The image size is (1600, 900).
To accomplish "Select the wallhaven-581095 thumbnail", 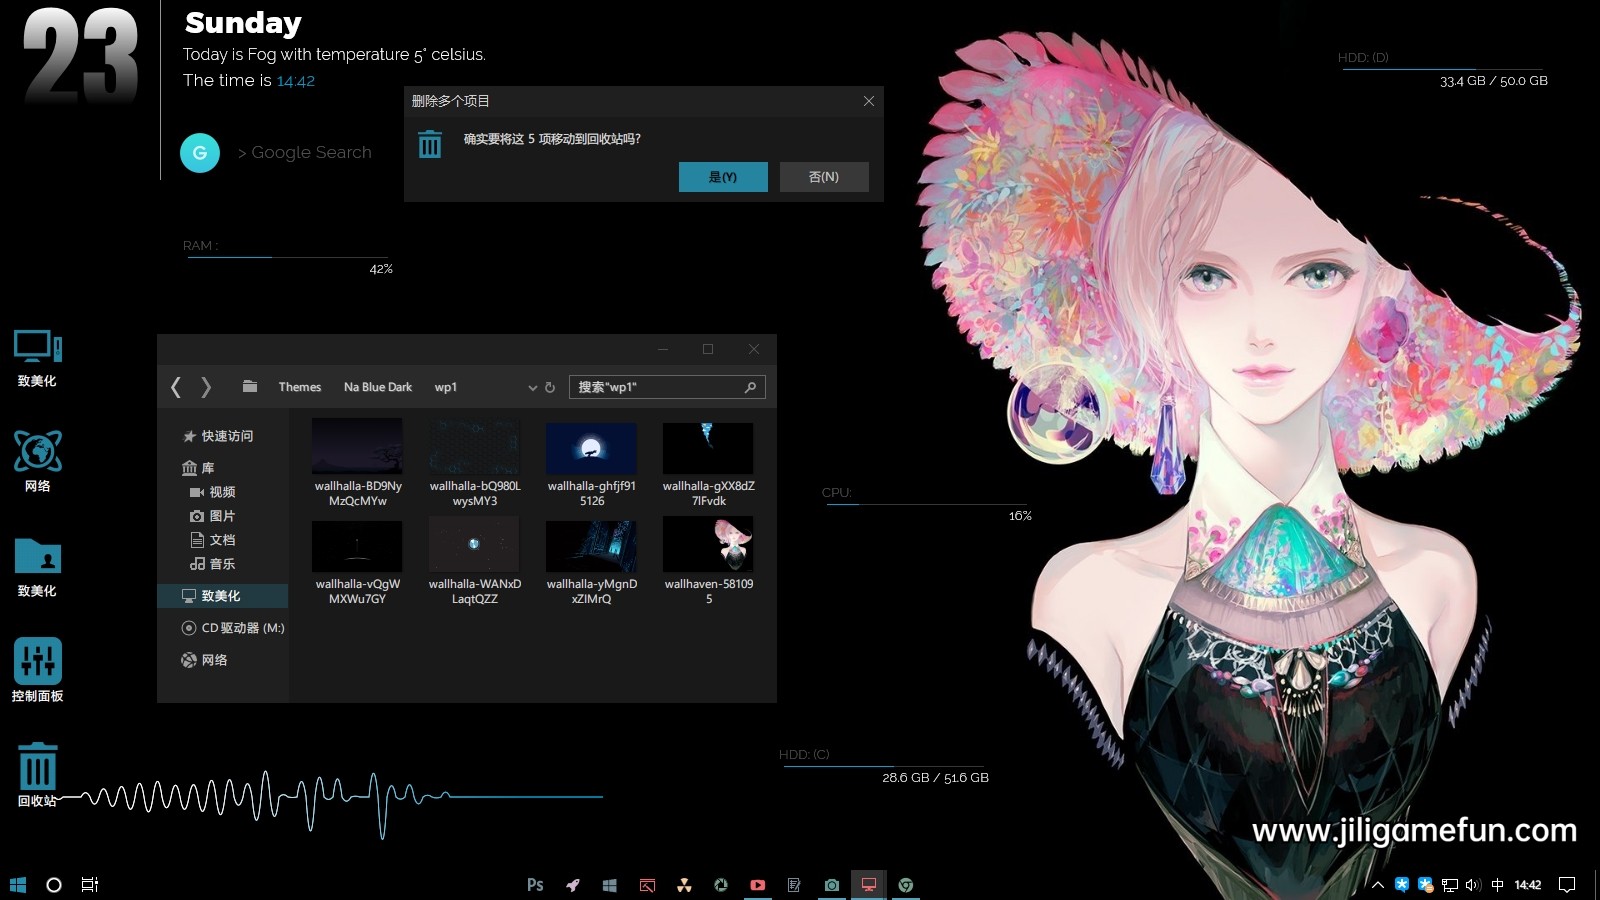I will (708, 544).
